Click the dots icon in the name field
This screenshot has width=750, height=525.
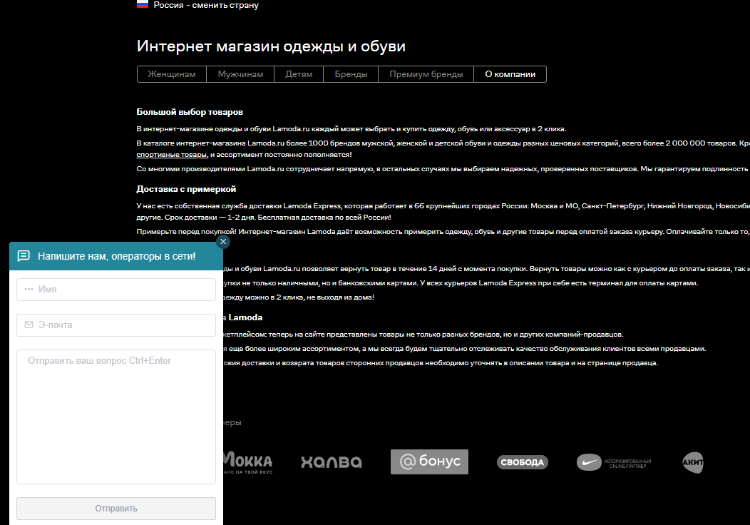tap(29, 289)
